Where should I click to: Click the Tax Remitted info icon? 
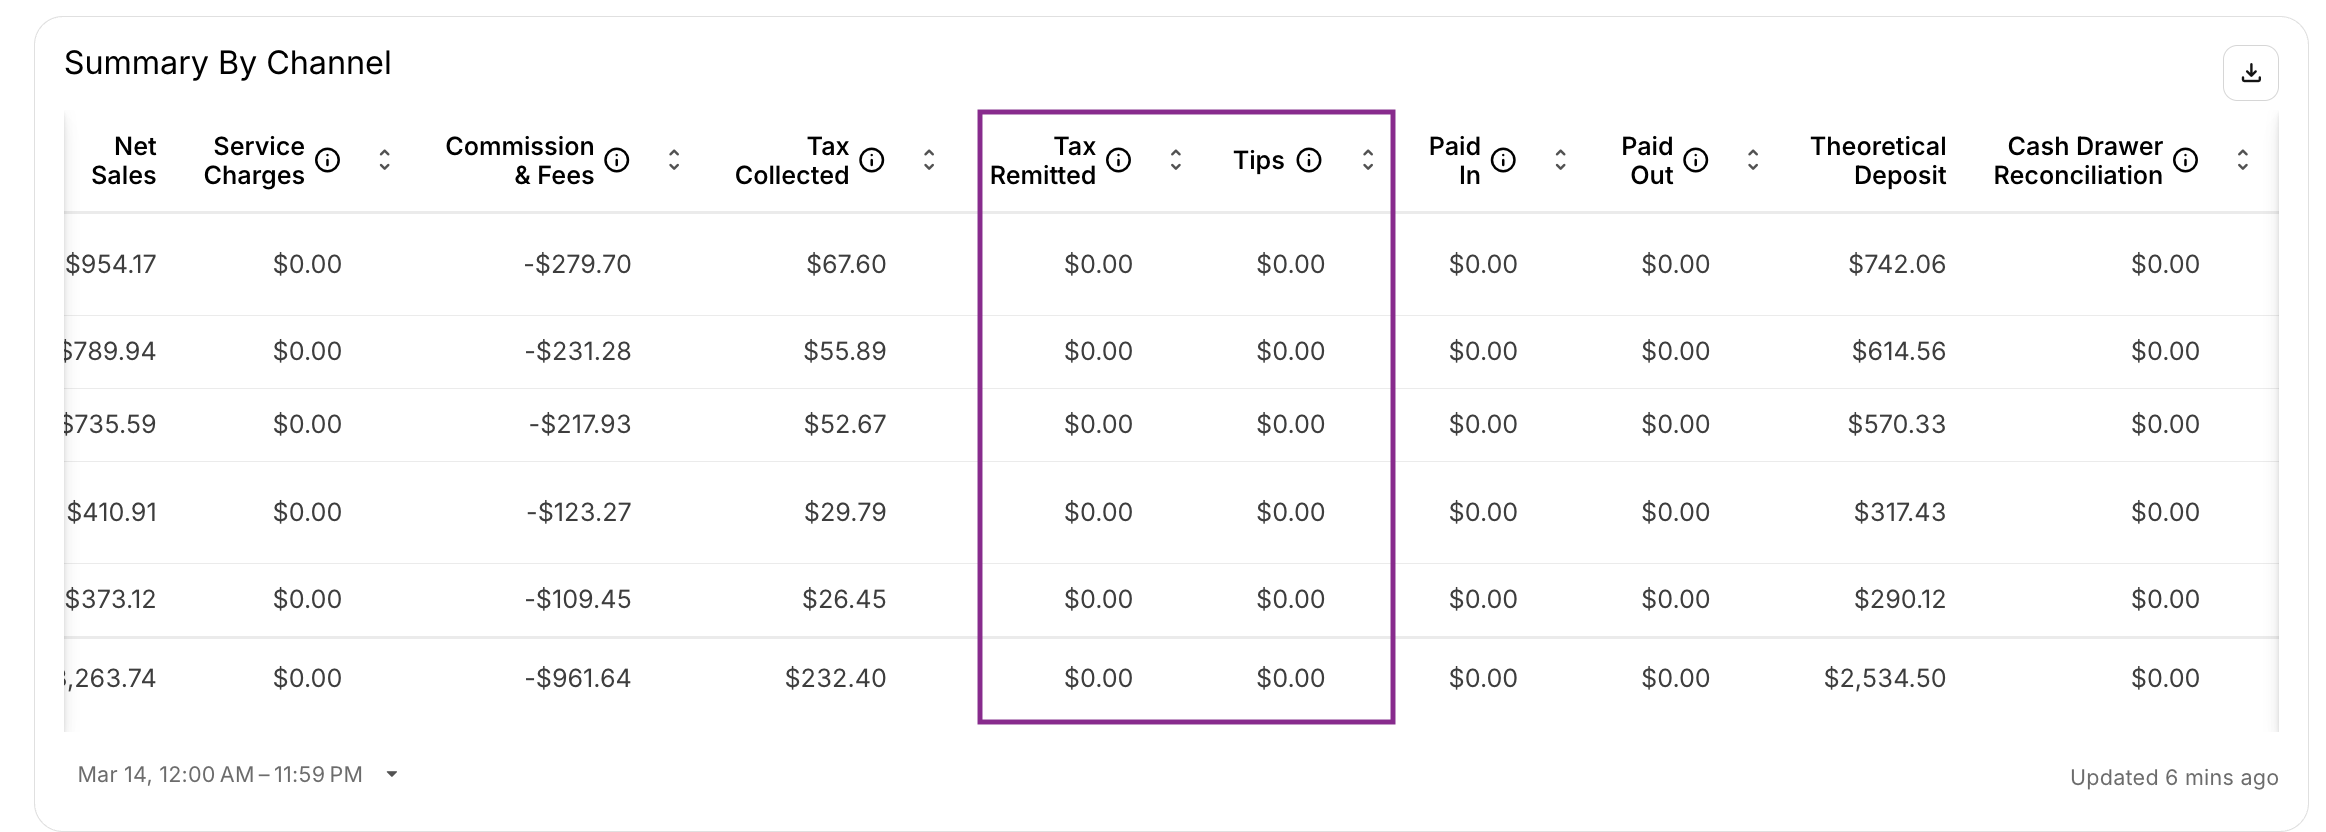pos(1119,160)
